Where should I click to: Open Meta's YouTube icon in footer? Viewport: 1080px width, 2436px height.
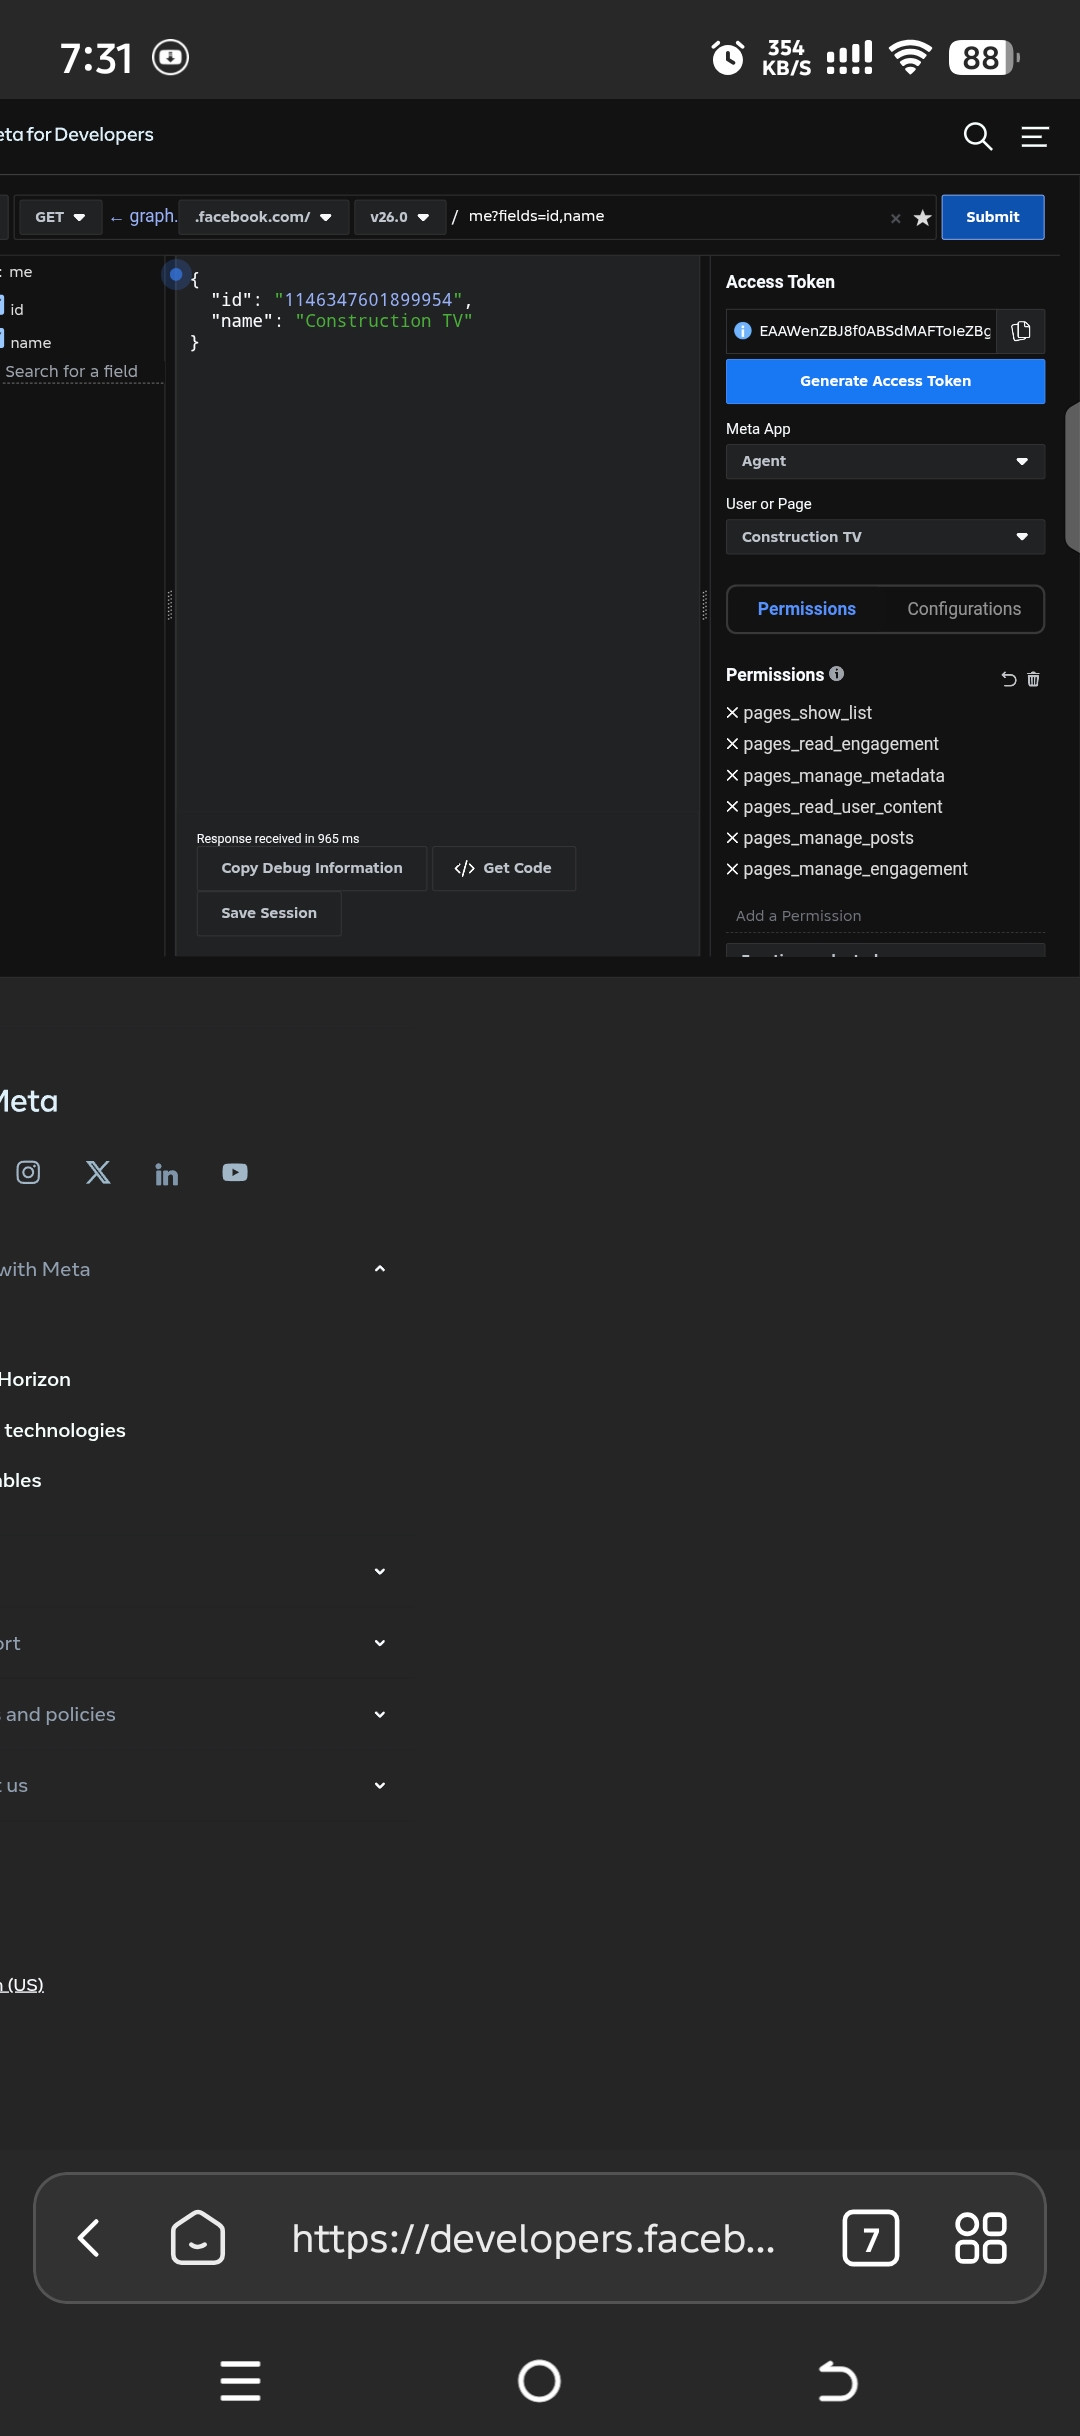pyautogui.click(x=235, y=1172)
